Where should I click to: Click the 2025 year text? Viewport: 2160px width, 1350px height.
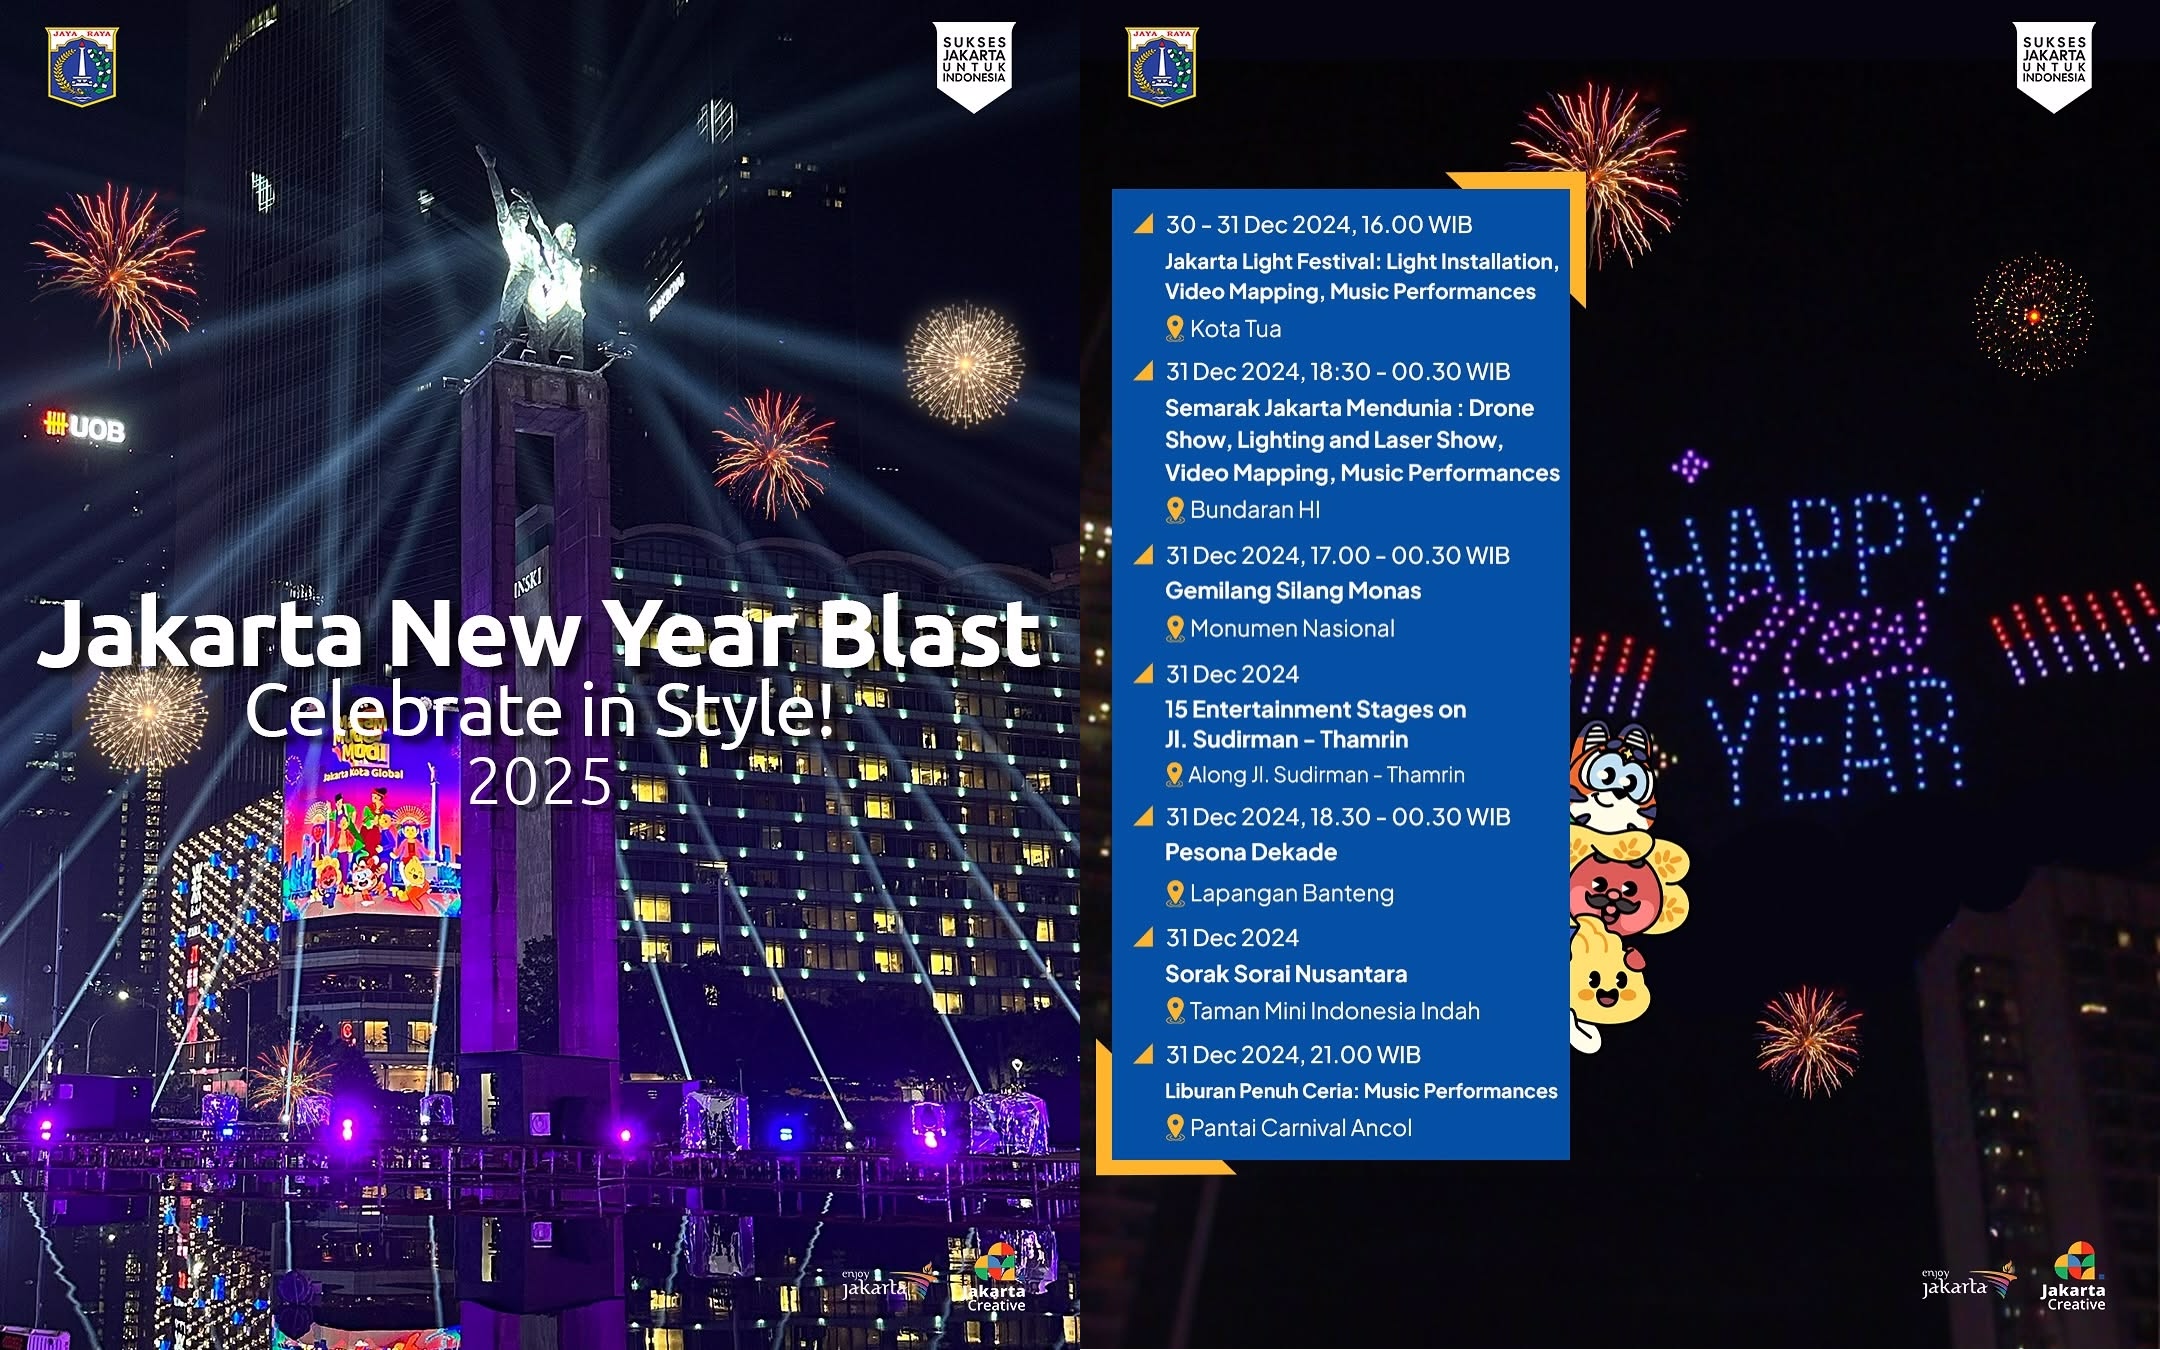pyautogui.click(x=540, y=781)
